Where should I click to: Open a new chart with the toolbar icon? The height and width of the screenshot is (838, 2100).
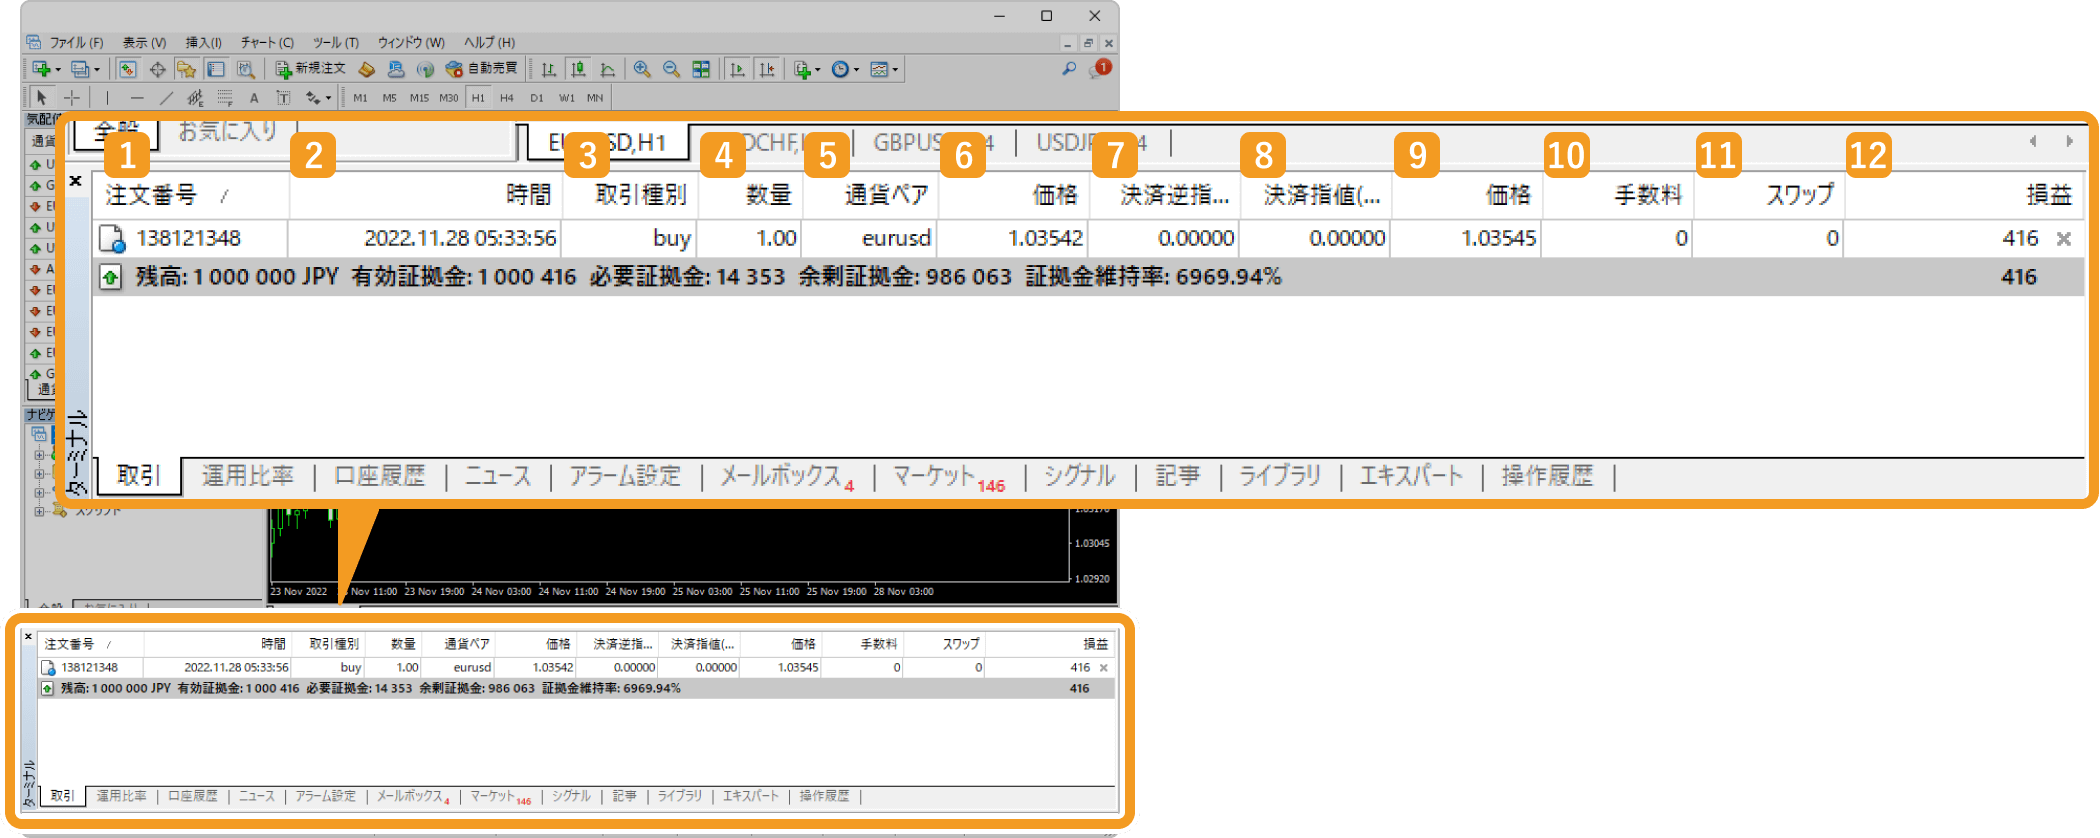click(41, 69)
